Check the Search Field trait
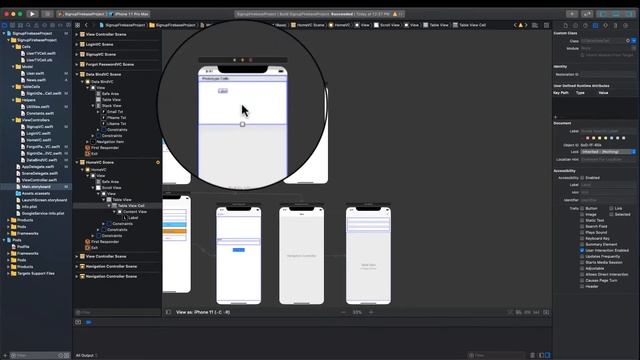Image resolution: width=640 pixels, height=360 pixels. (x=582, y=226)
